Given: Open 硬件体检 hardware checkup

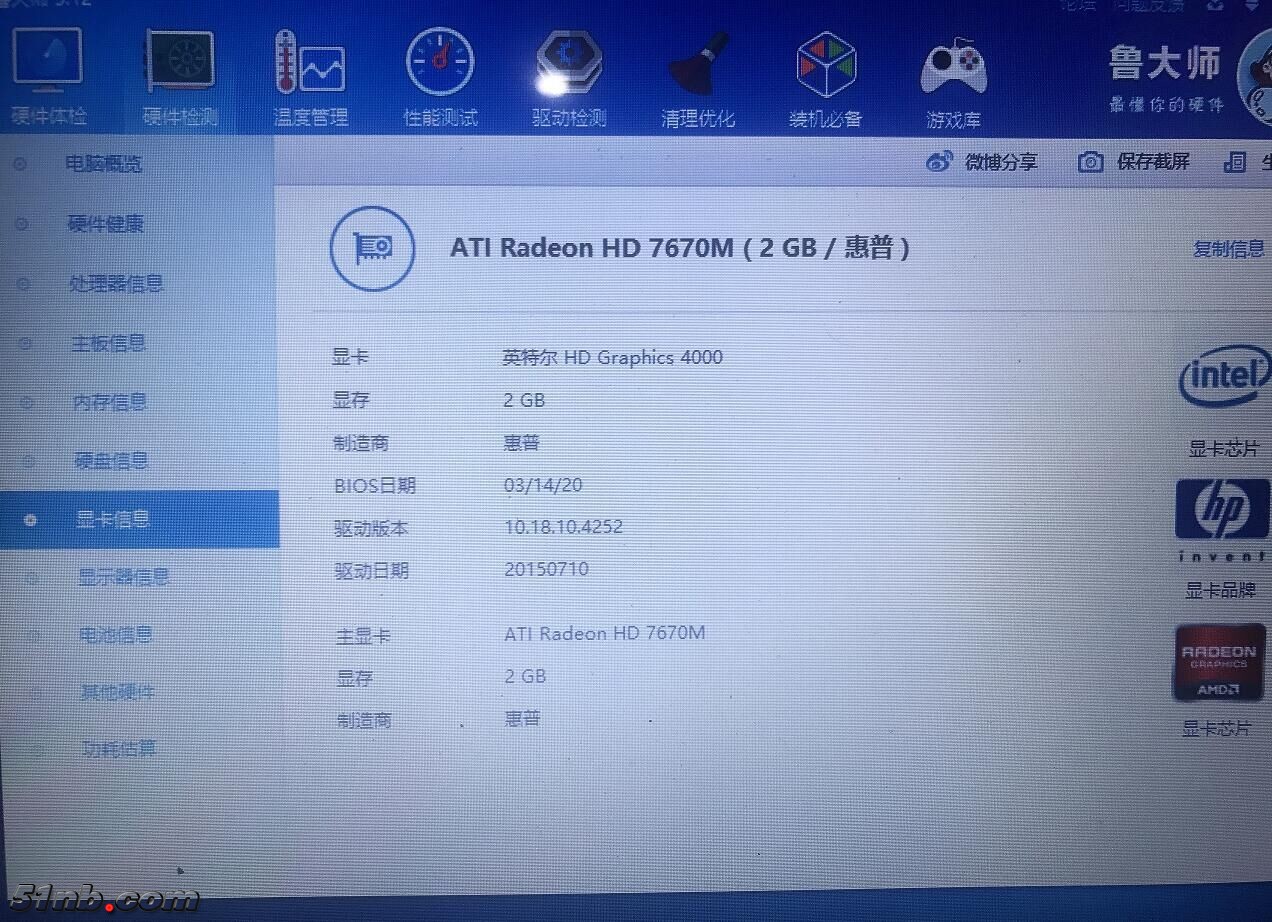Looking at the screenshot, I should [x=48, y=78].
